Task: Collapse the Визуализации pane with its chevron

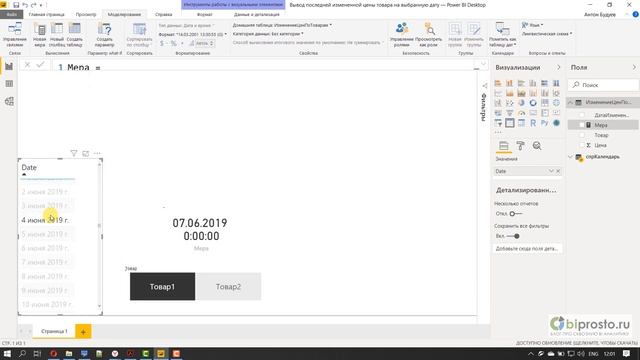Action: [558, 67]
